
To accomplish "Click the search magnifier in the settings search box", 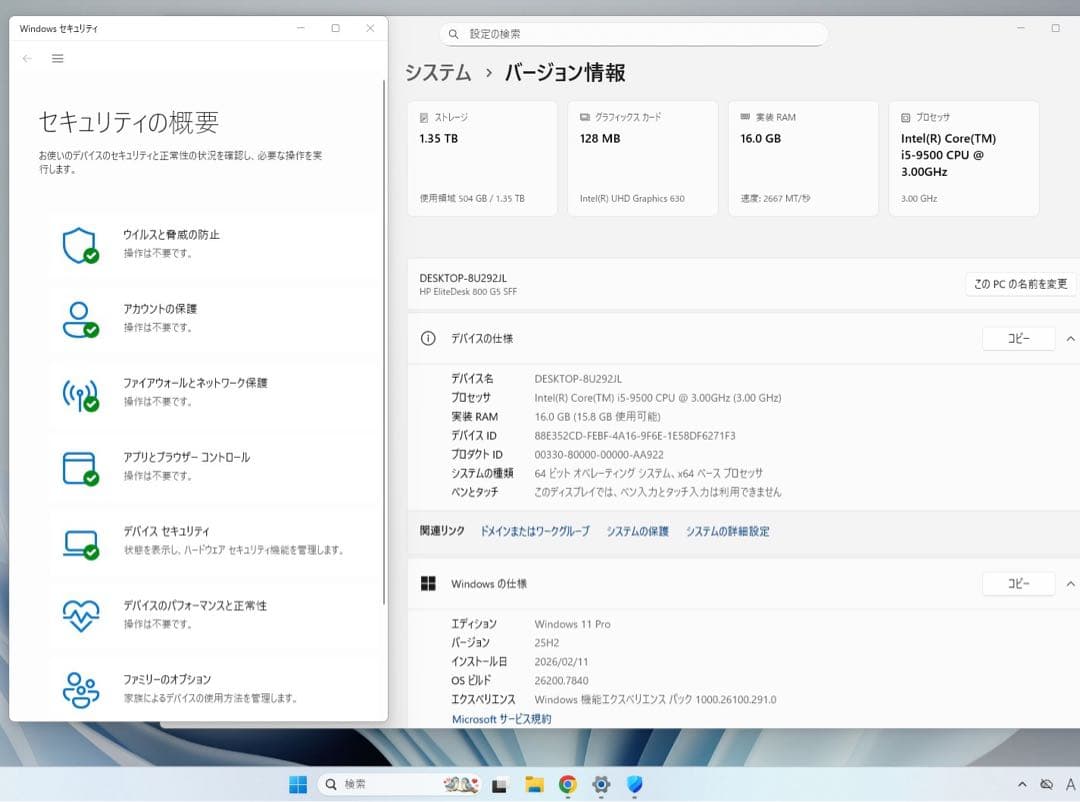I will pyautogui.click(x=453, y=34).
